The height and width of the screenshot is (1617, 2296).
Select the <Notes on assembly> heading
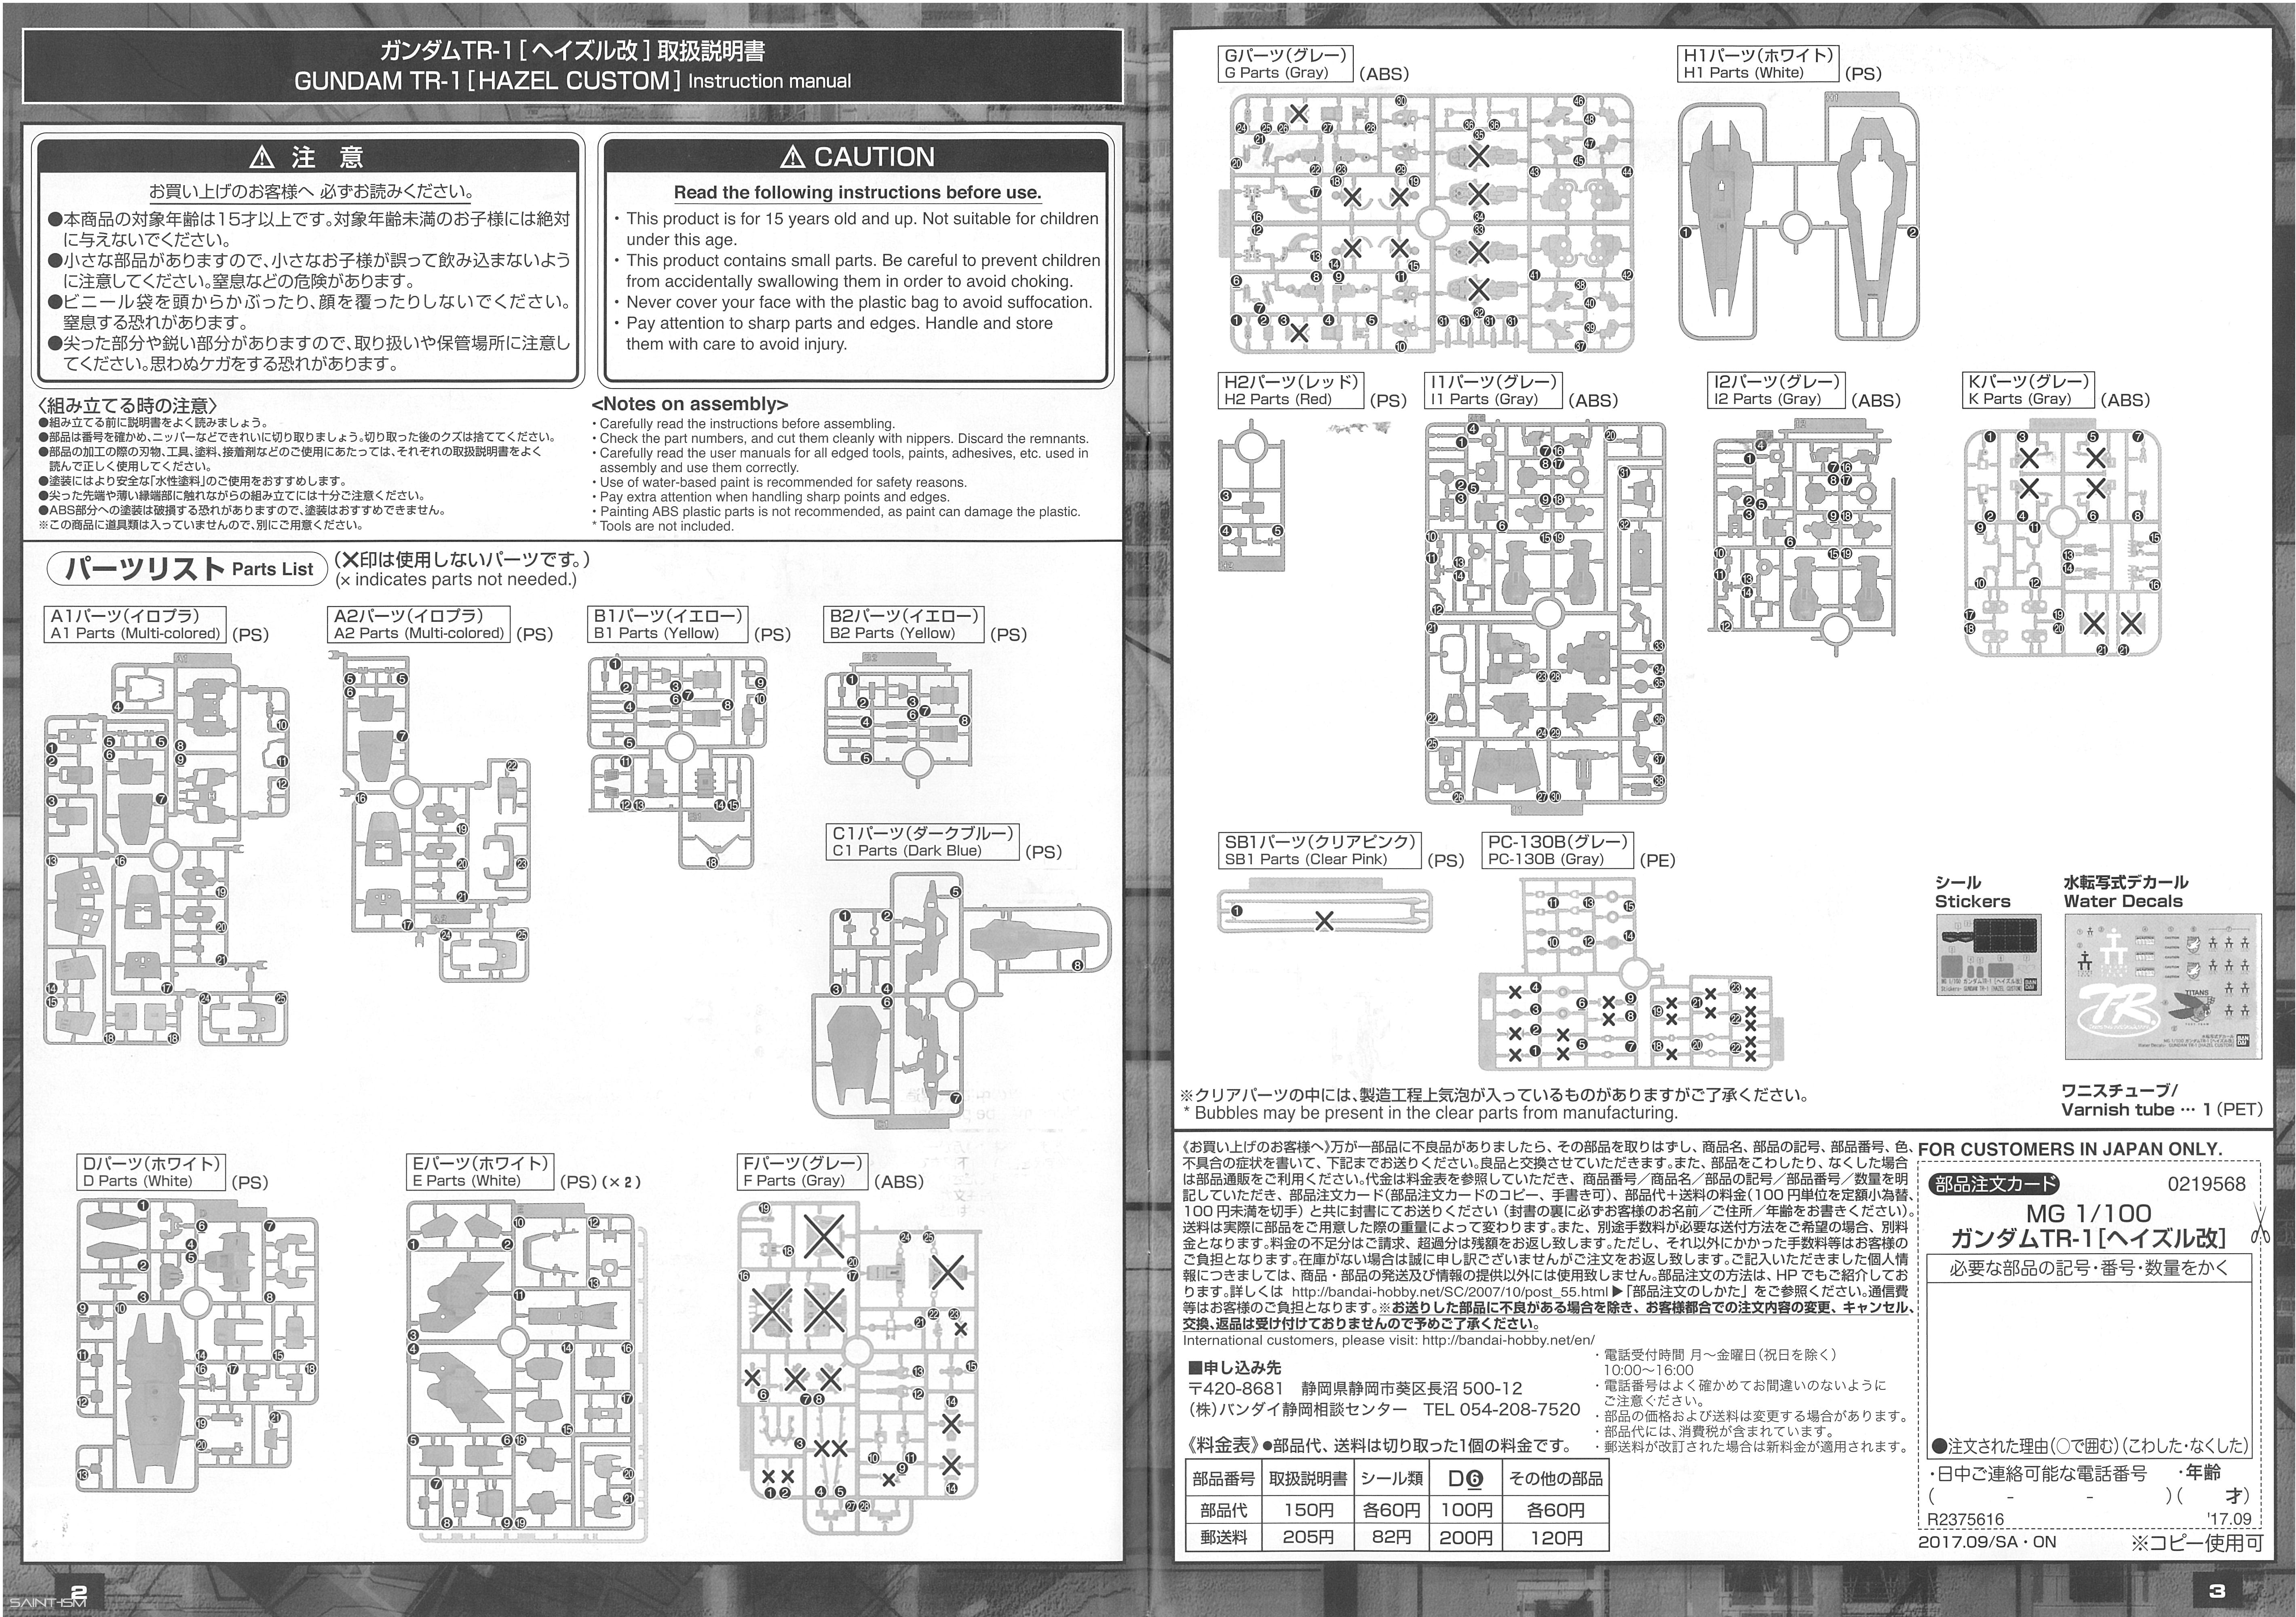(x=690, y=404)
